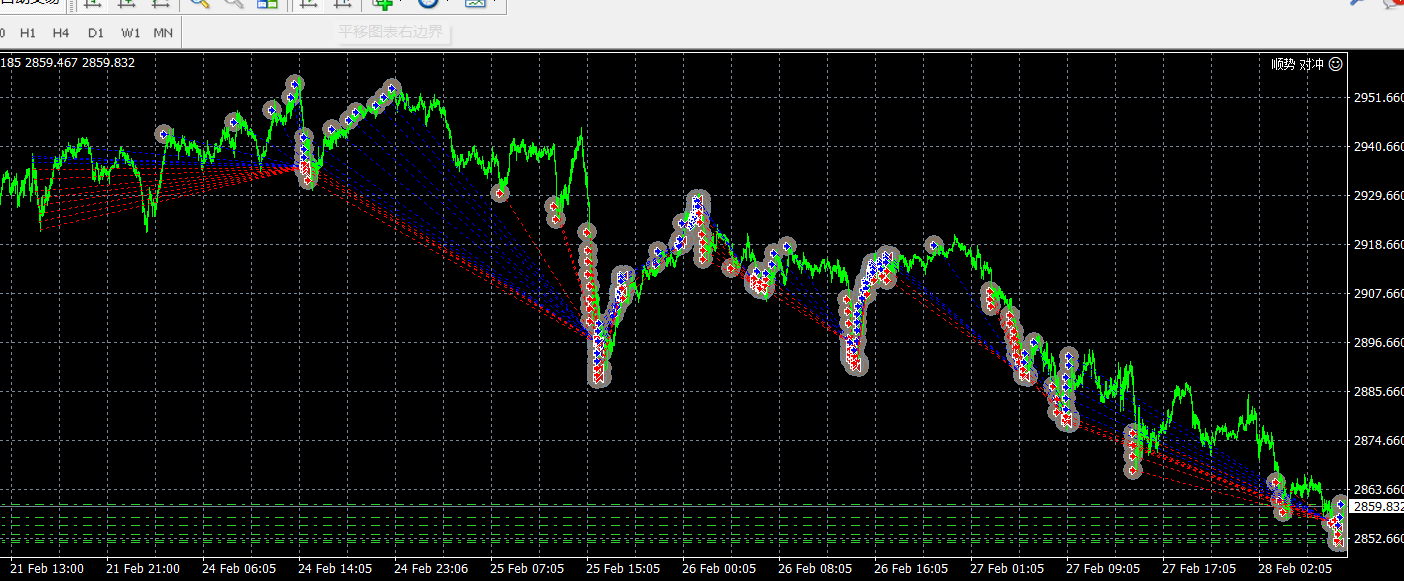
Task: Select the W1 weekly timeframe
Action: click(x=131, y=33)
